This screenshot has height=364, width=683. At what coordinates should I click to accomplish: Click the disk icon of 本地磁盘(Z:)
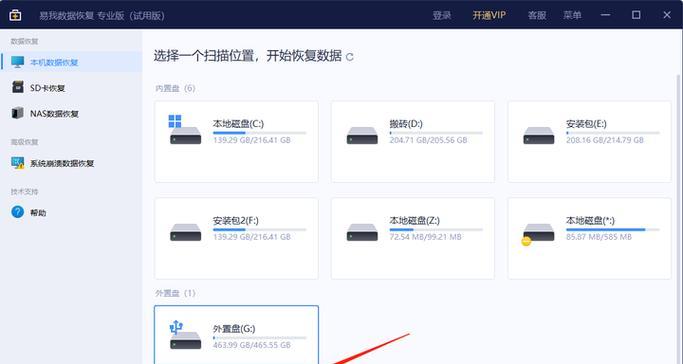(362, 232)
